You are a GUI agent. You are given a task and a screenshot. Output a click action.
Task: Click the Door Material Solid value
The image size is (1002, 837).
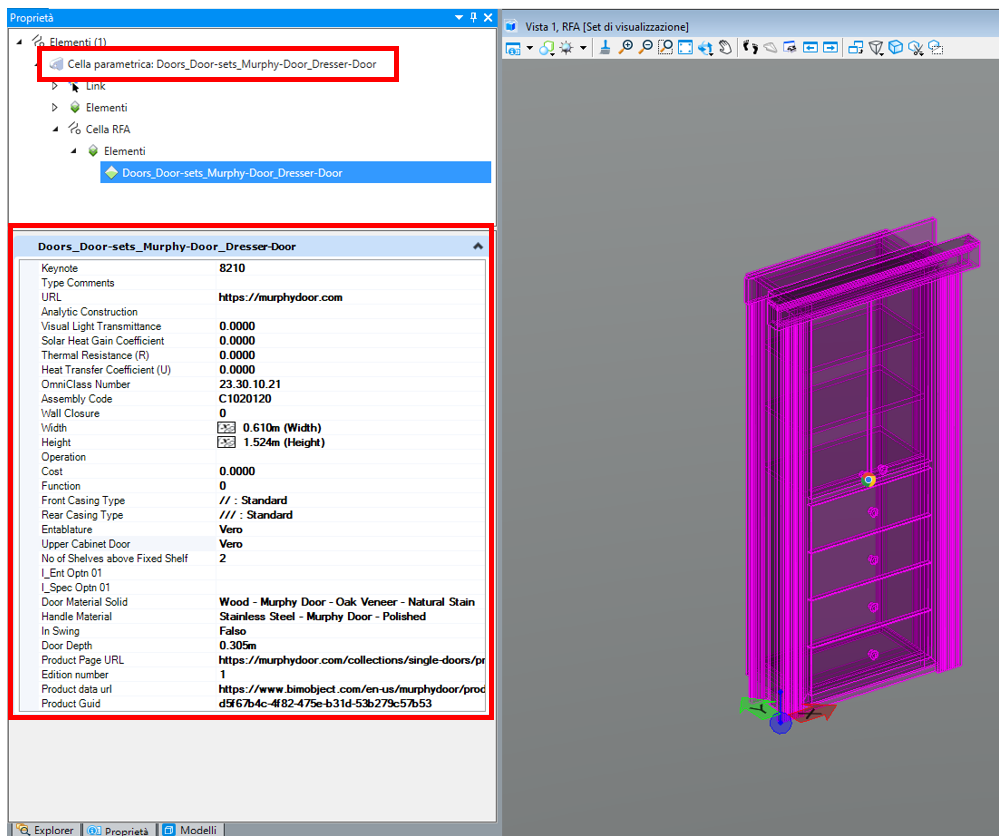(347, 602)
